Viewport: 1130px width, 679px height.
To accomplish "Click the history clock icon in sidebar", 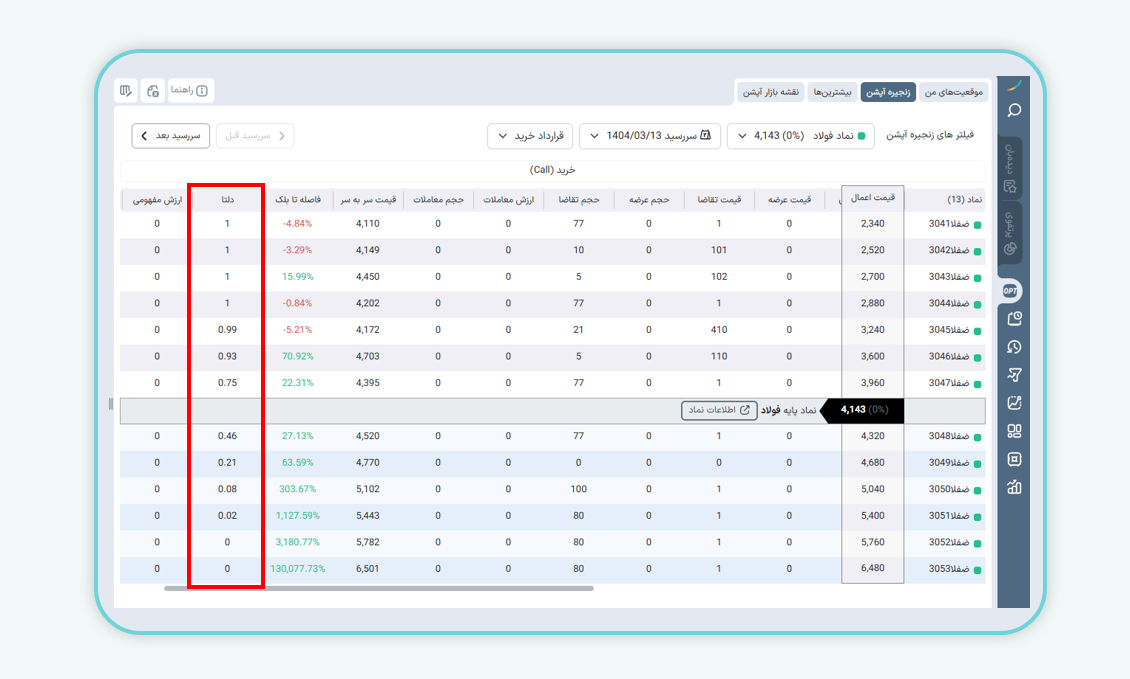I will 1014,347.
